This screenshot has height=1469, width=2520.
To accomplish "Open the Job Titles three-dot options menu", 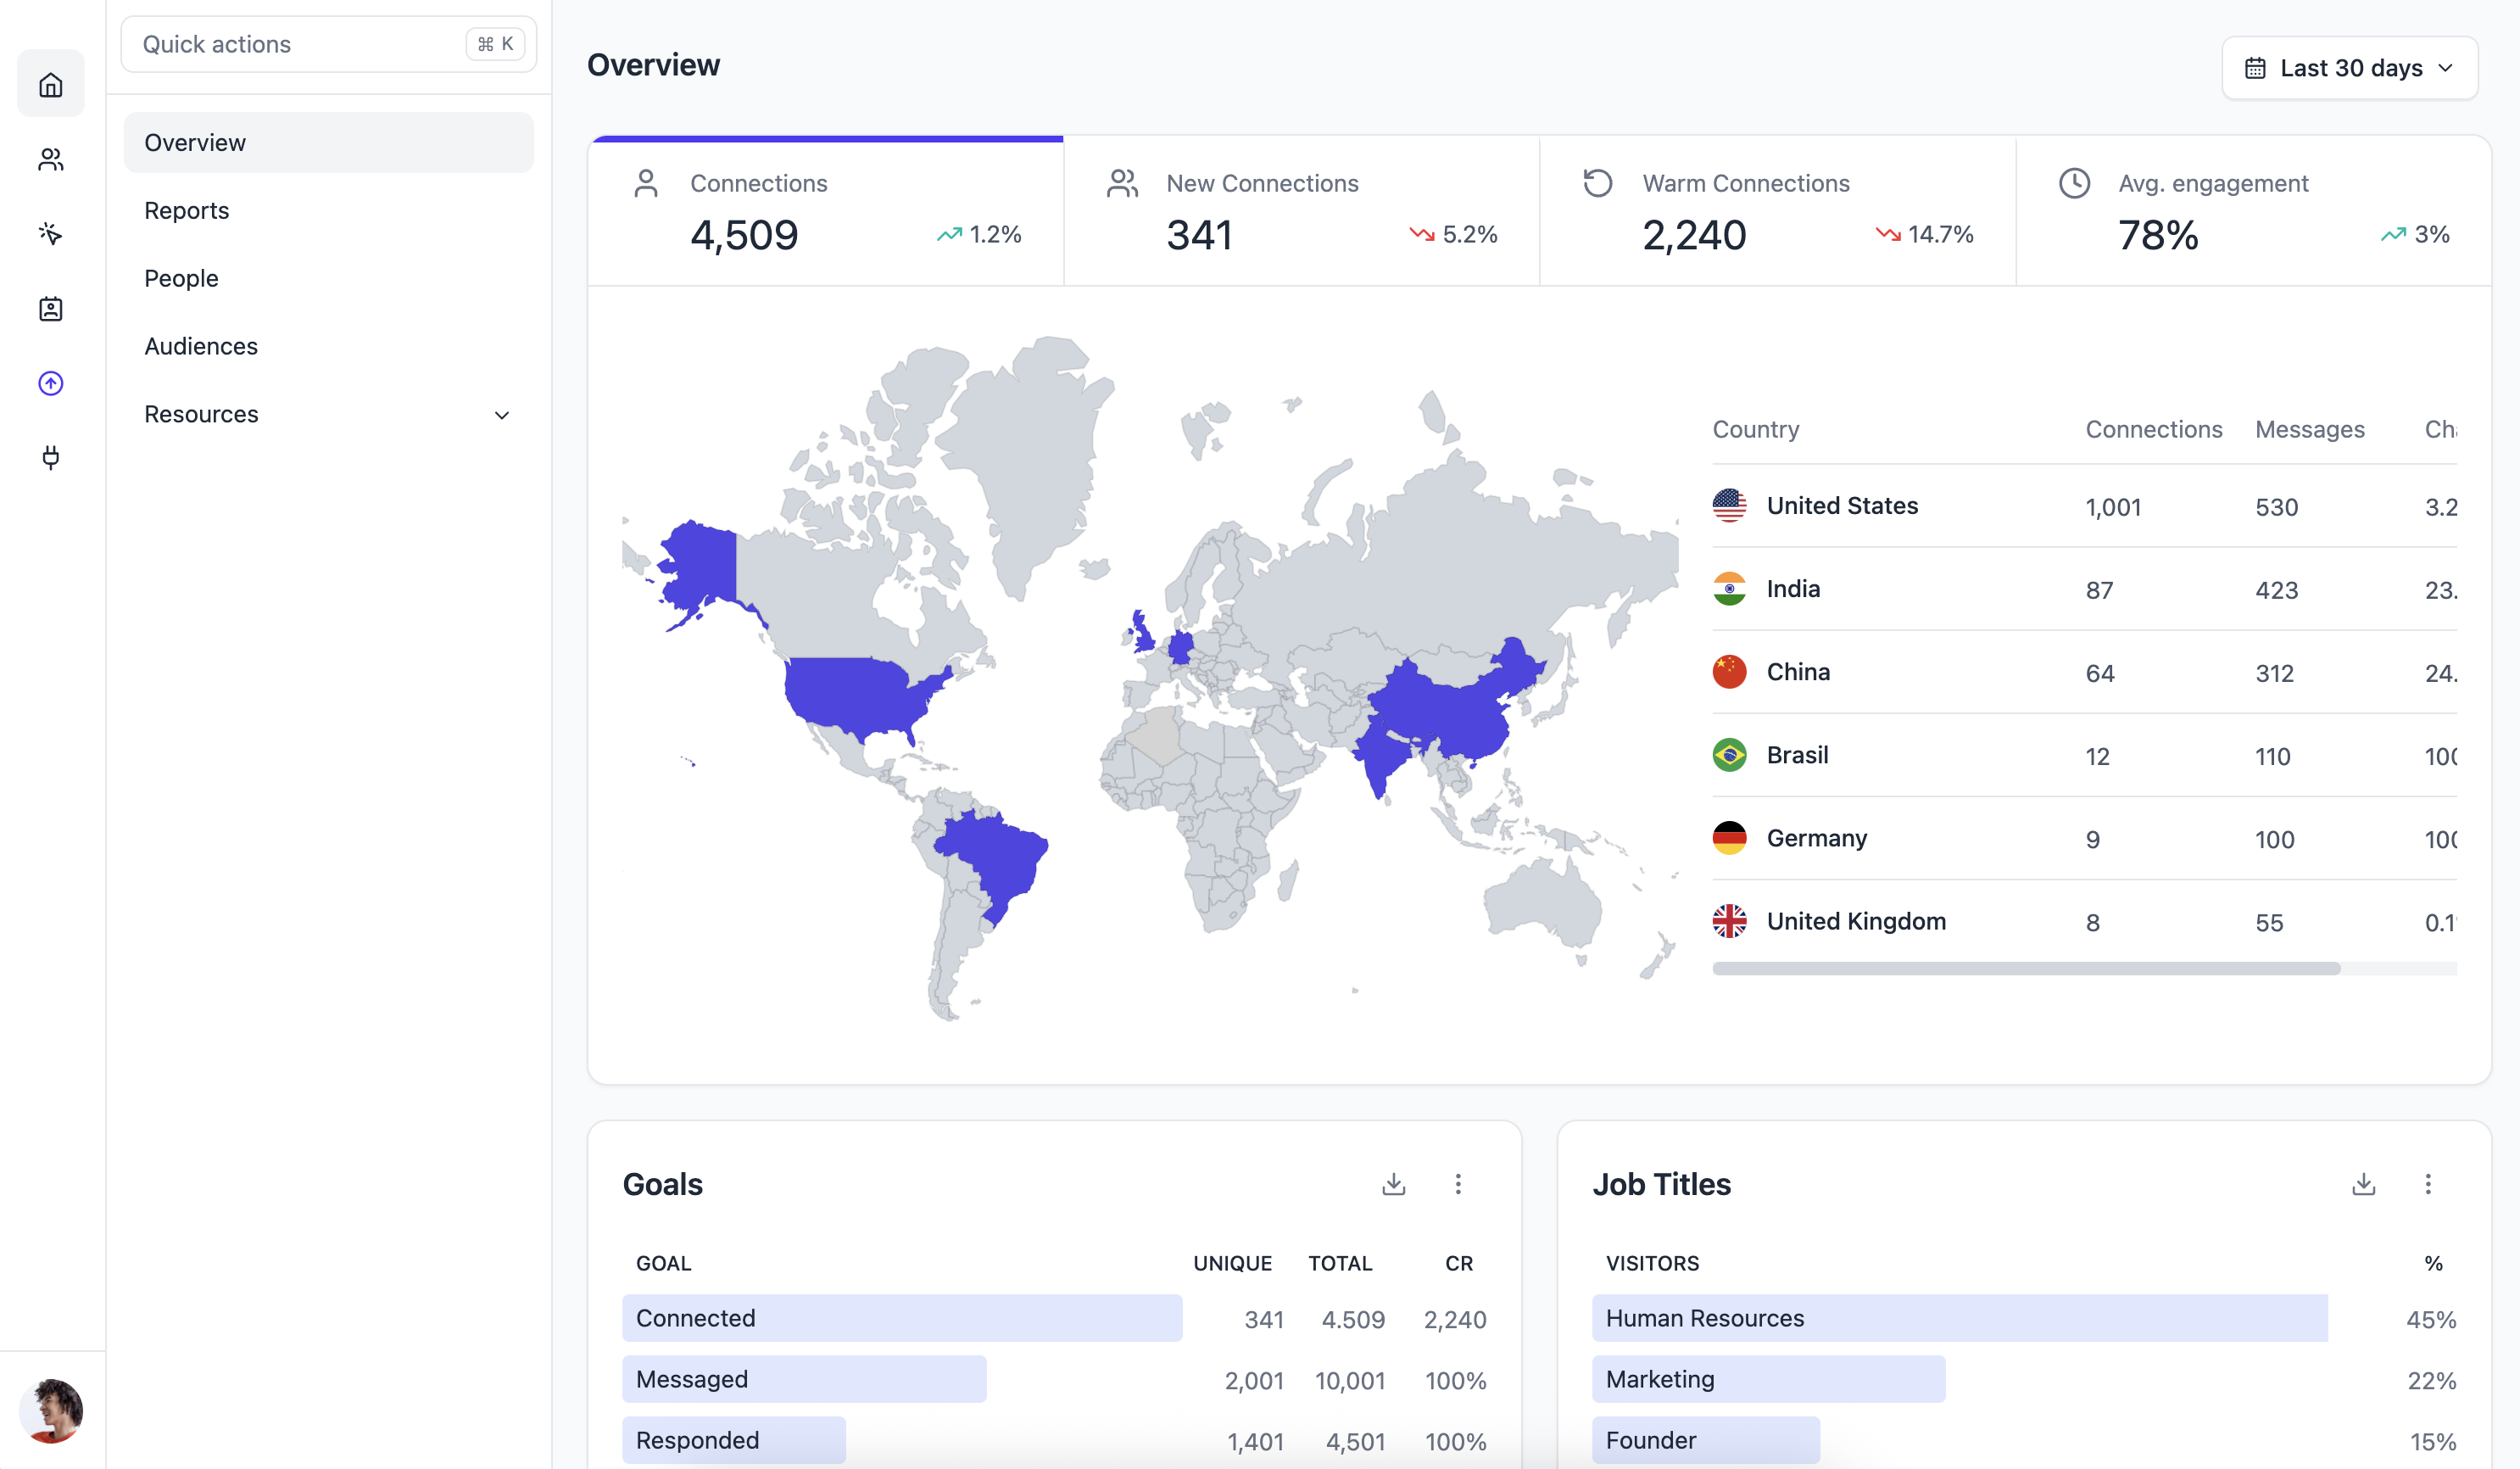I will click(2429, 1184).
